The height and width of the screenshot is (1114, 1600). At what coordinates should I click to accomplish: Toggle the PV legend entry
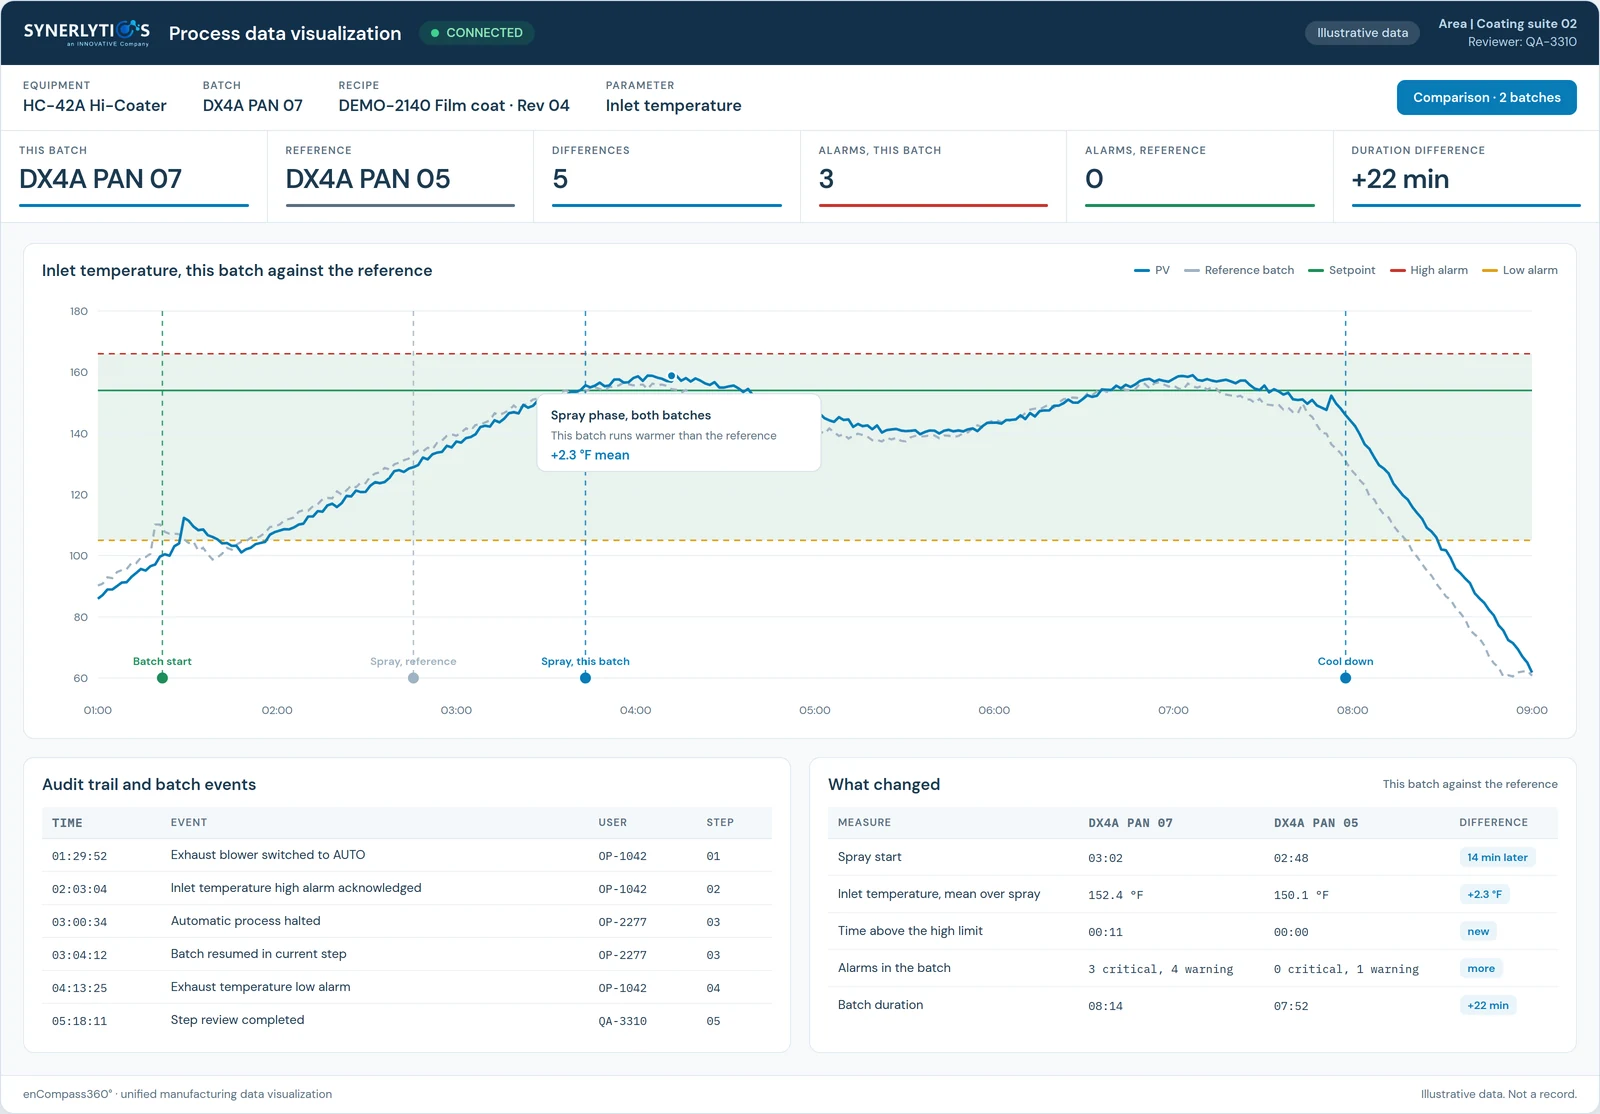[1152, 270]
